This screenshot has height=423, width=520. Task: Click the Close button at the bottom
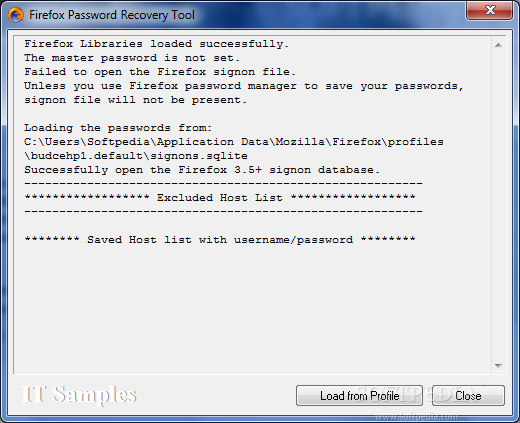pos(468,396)
